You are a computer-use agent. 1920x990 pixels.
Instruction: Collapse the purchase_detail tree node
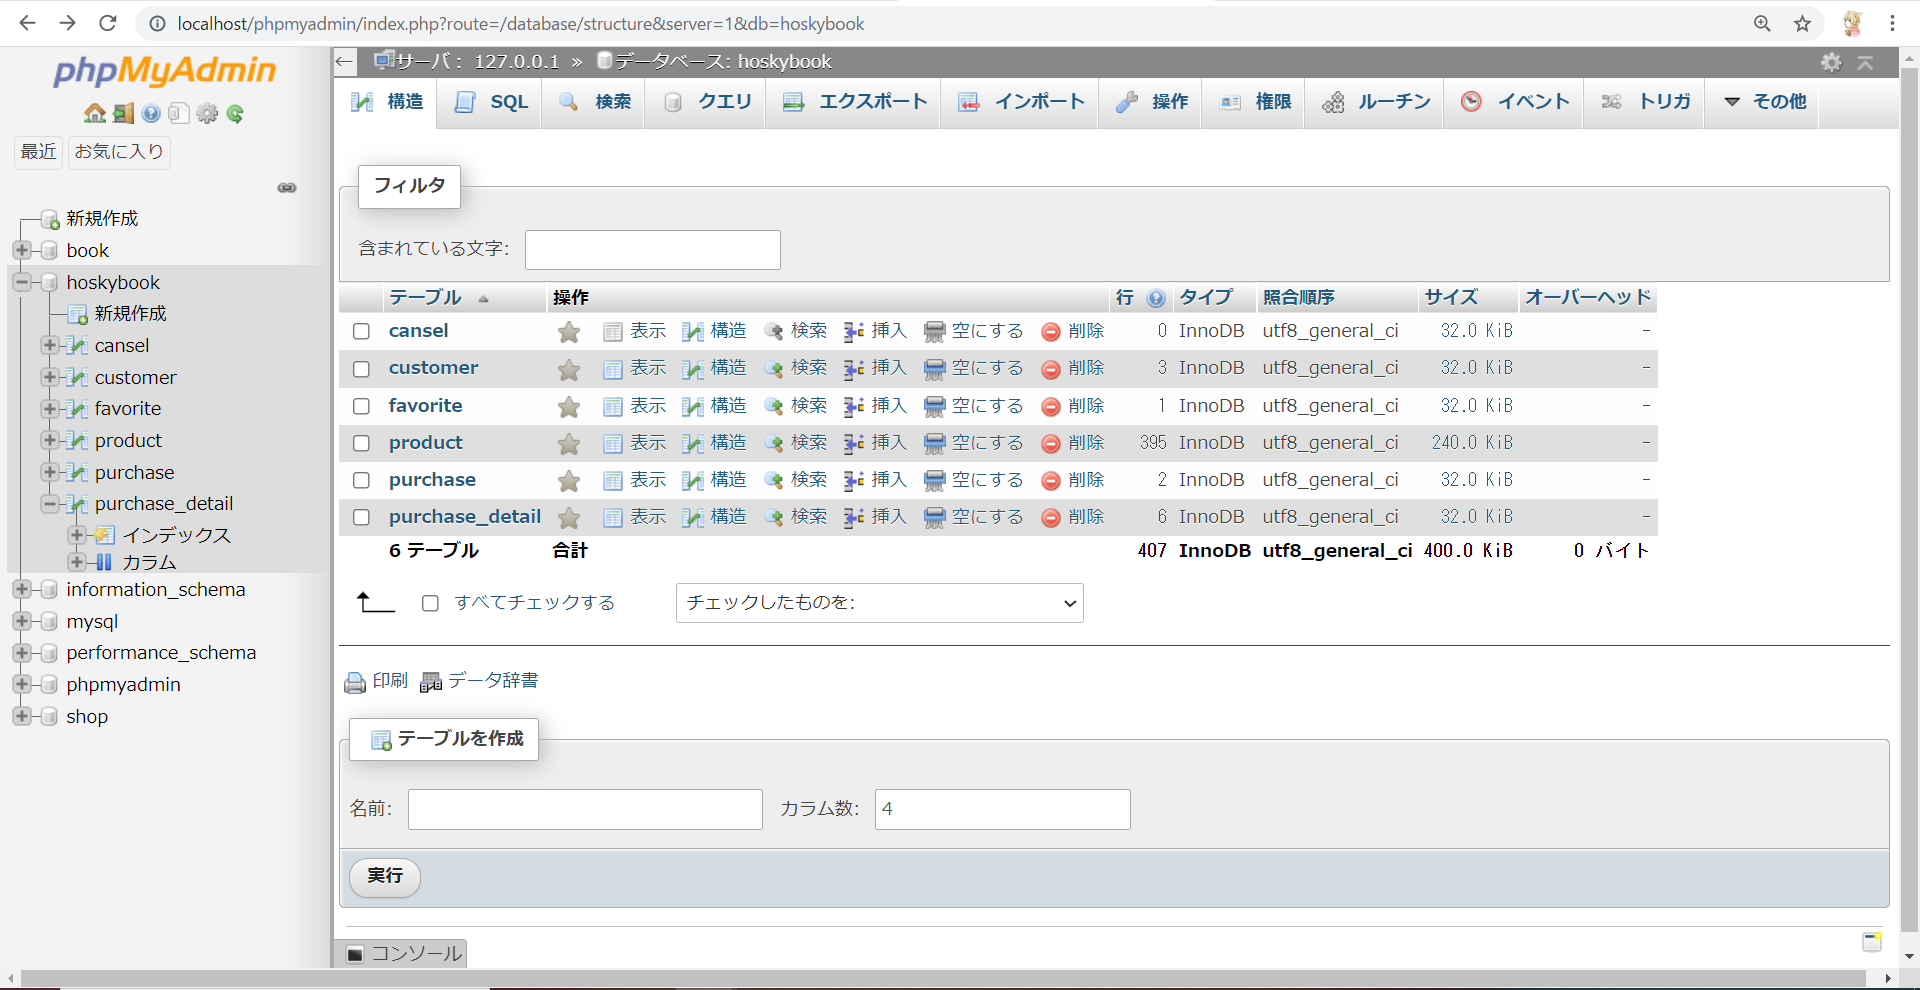[x=50, y=504]
